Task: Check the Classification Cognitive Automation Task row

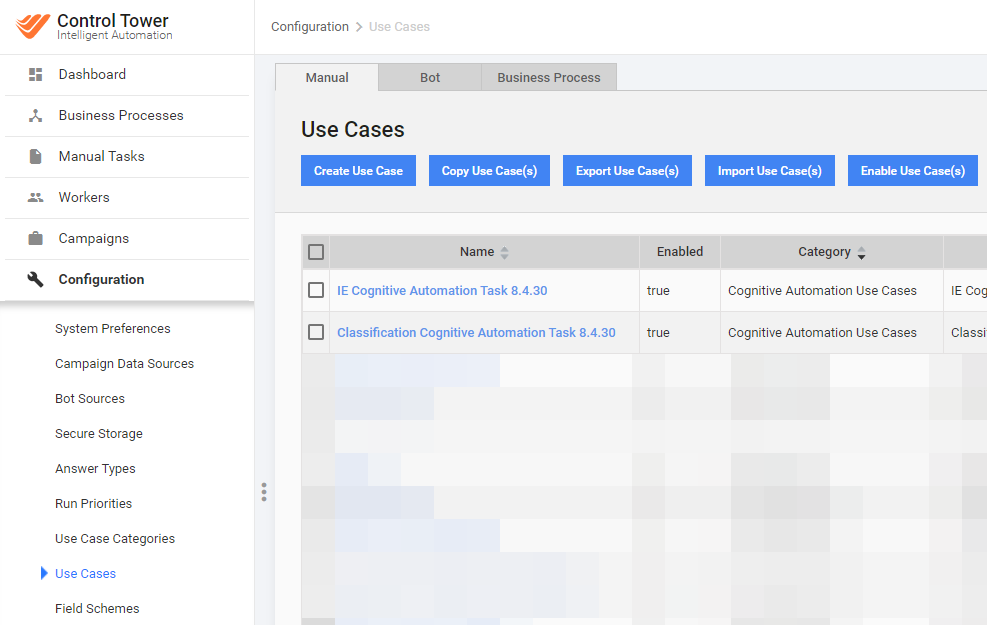Action: [x=316, y=332]
